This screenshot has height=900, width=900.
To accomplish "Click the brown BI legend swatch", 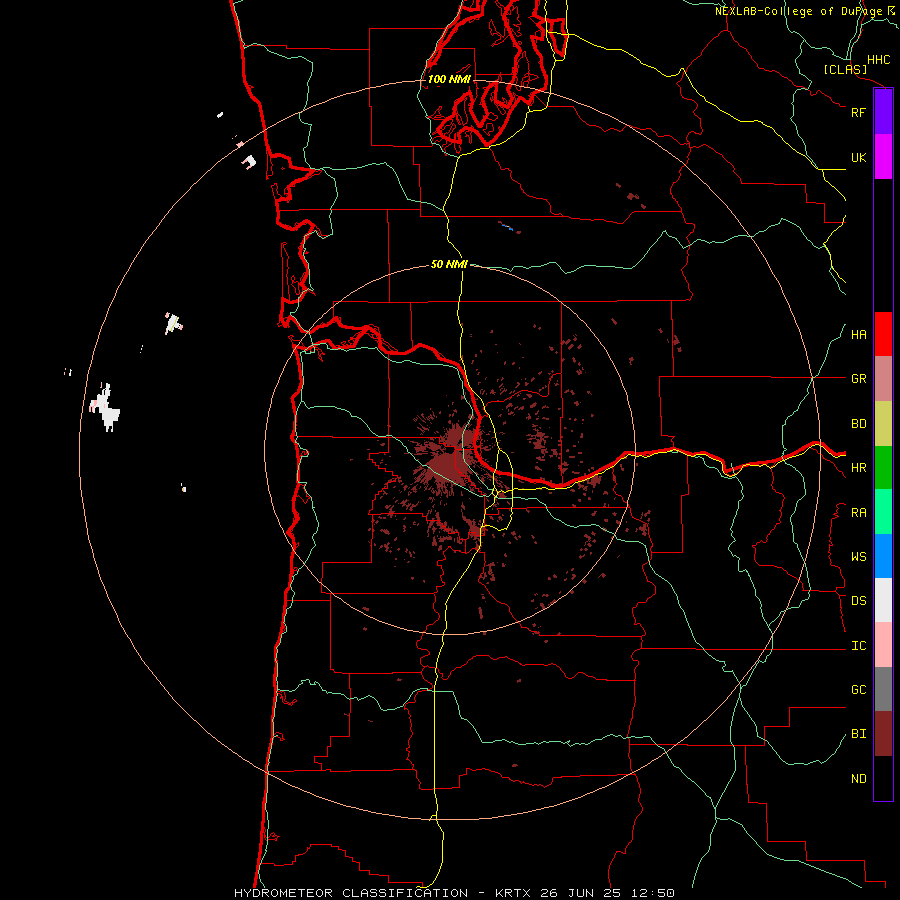I will pyautogui.click(x=883, y=734).
